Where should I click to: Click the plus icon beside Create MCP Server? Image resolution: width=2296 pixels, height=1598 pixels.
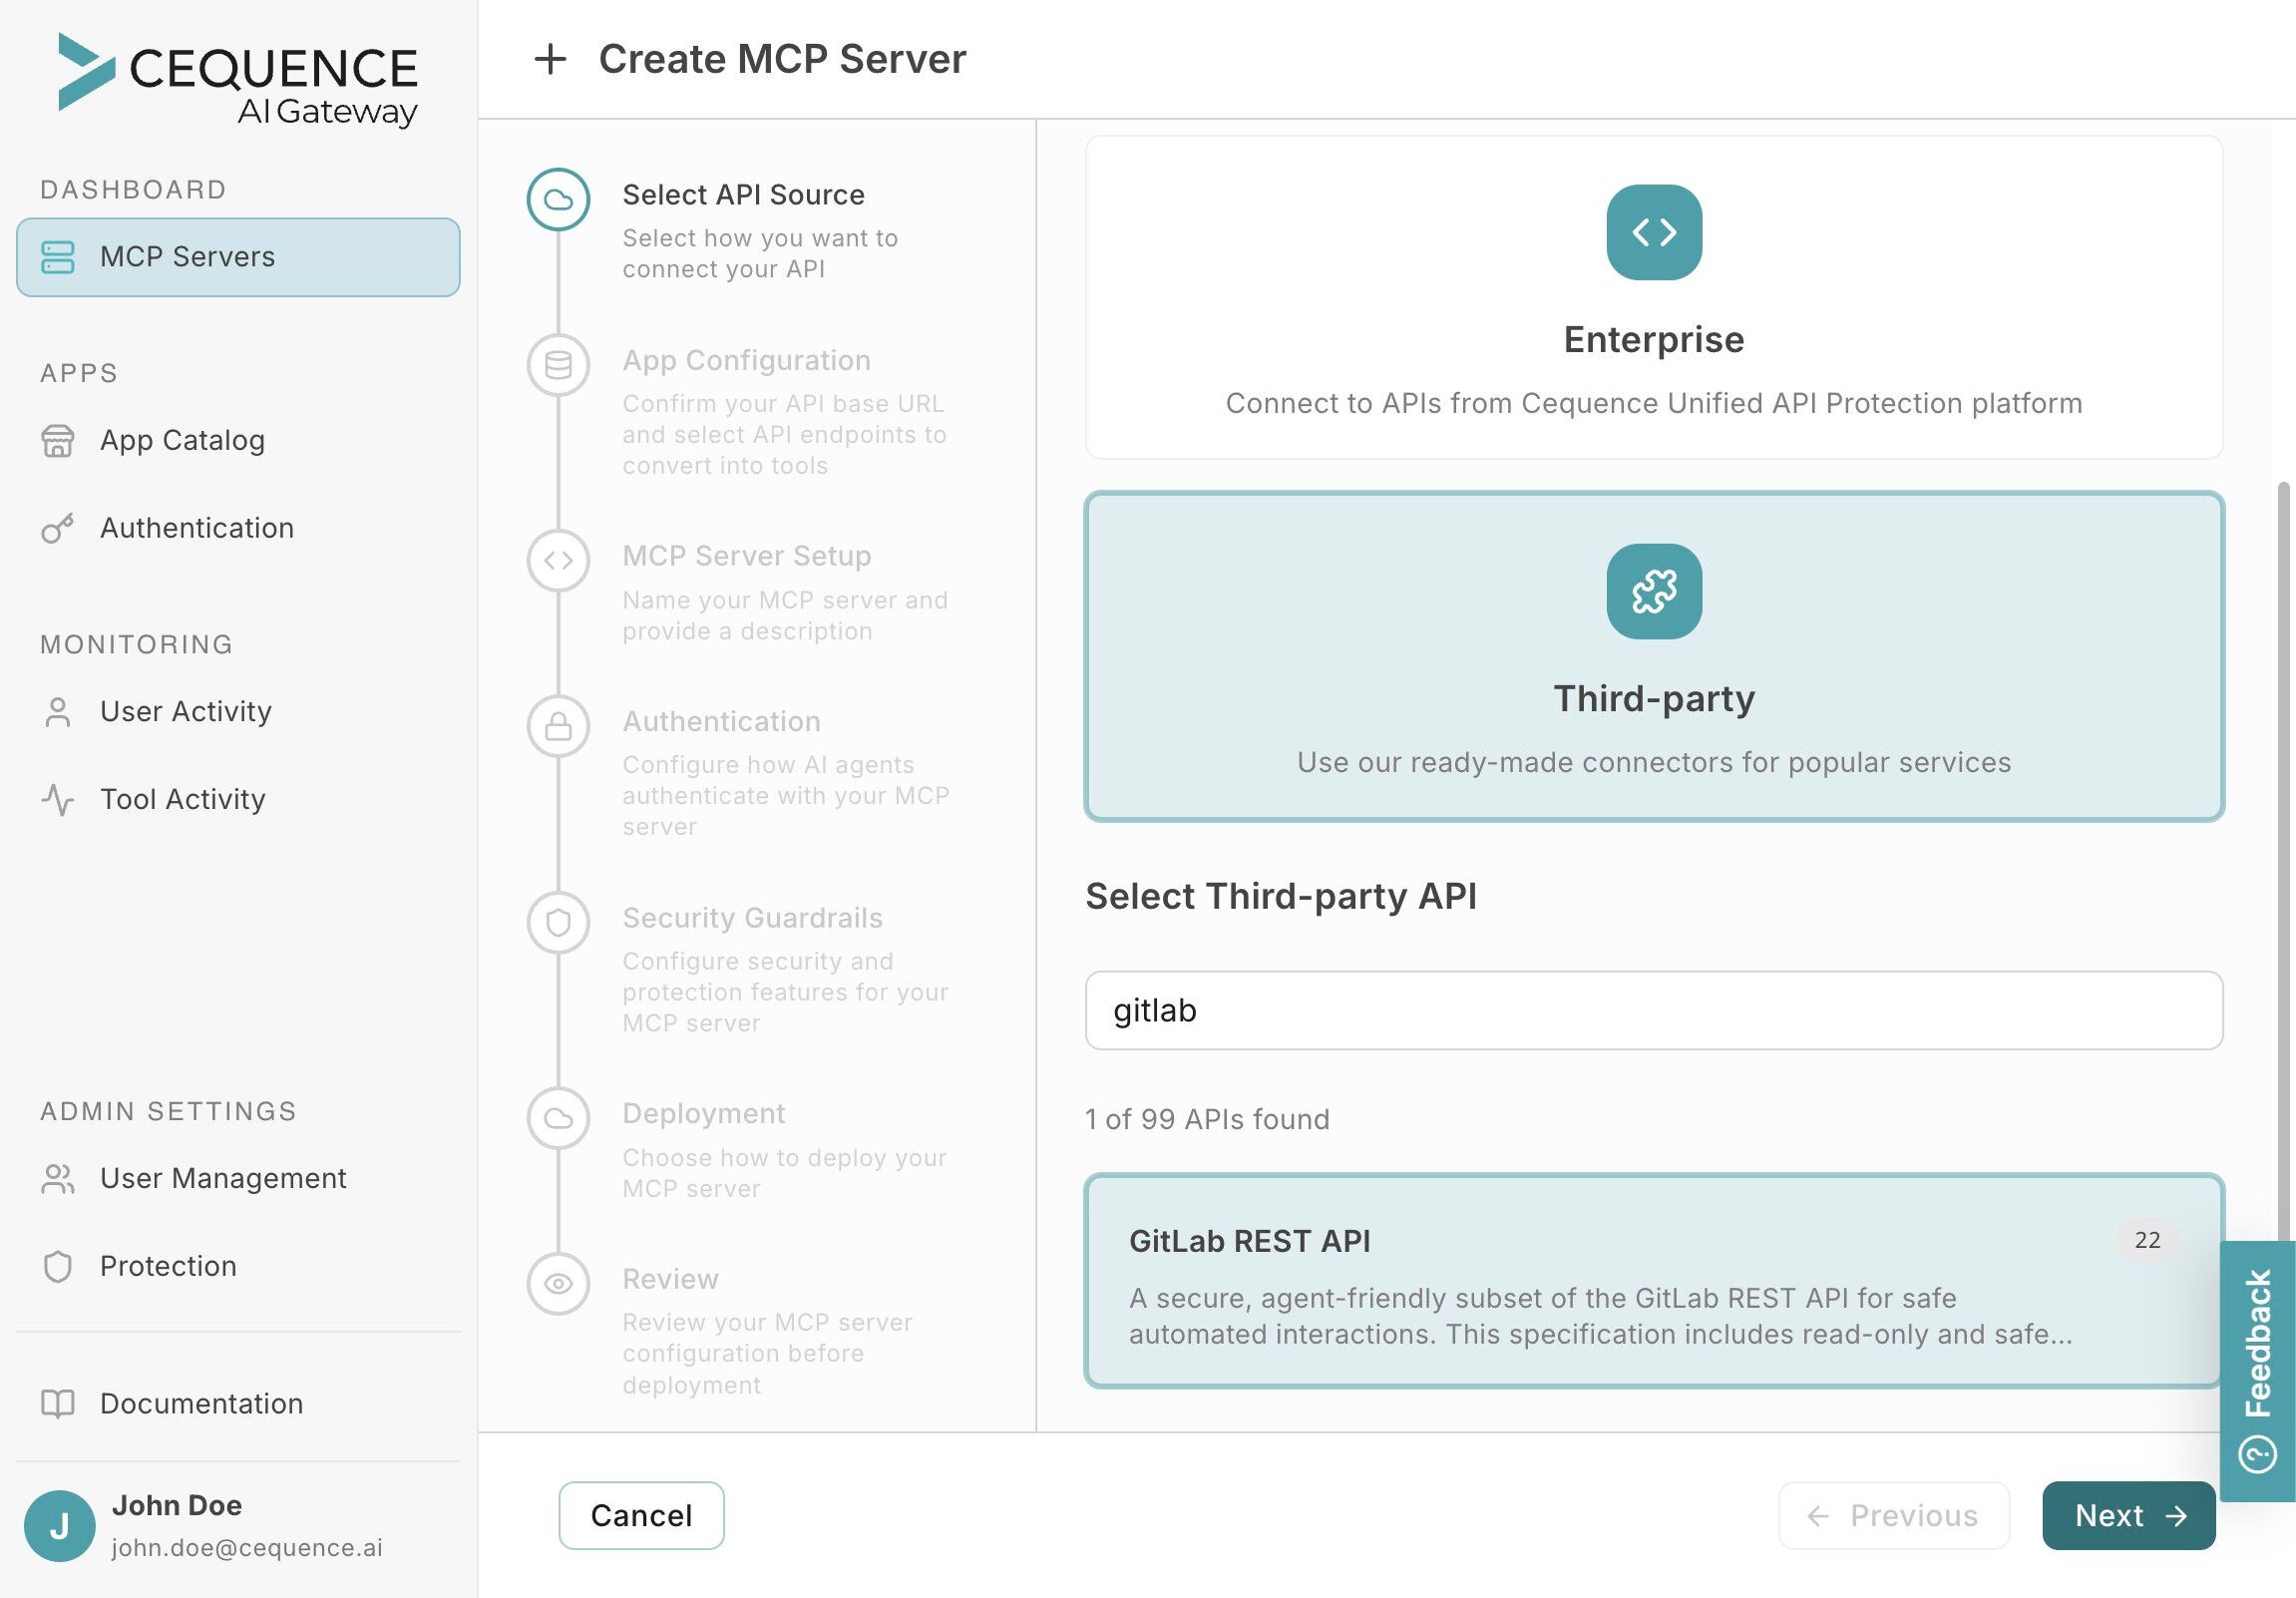tap(550, 59)
